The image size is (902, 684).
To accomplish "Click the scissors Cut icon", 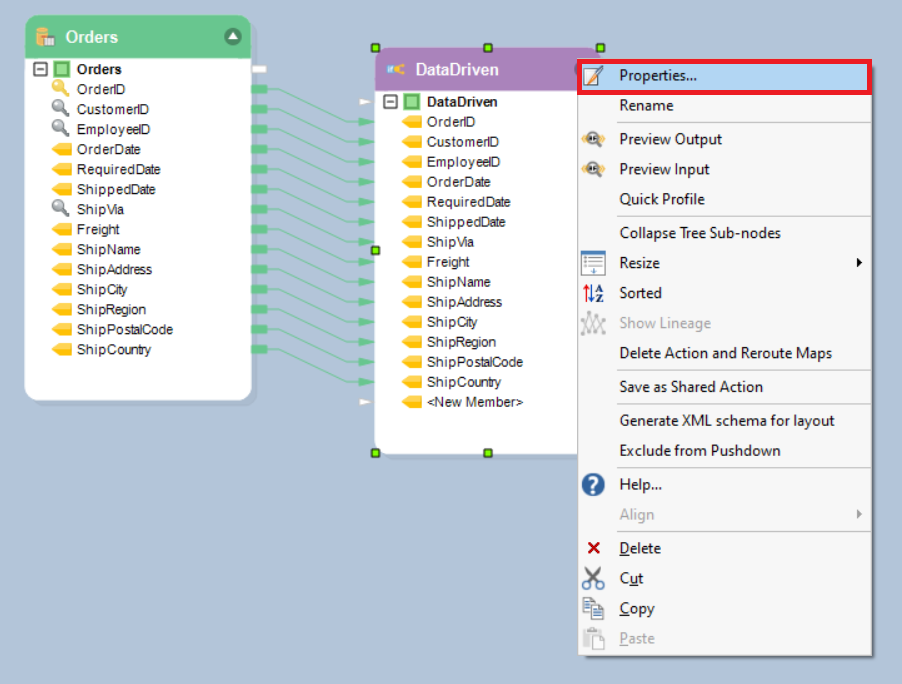I will 593,578.
